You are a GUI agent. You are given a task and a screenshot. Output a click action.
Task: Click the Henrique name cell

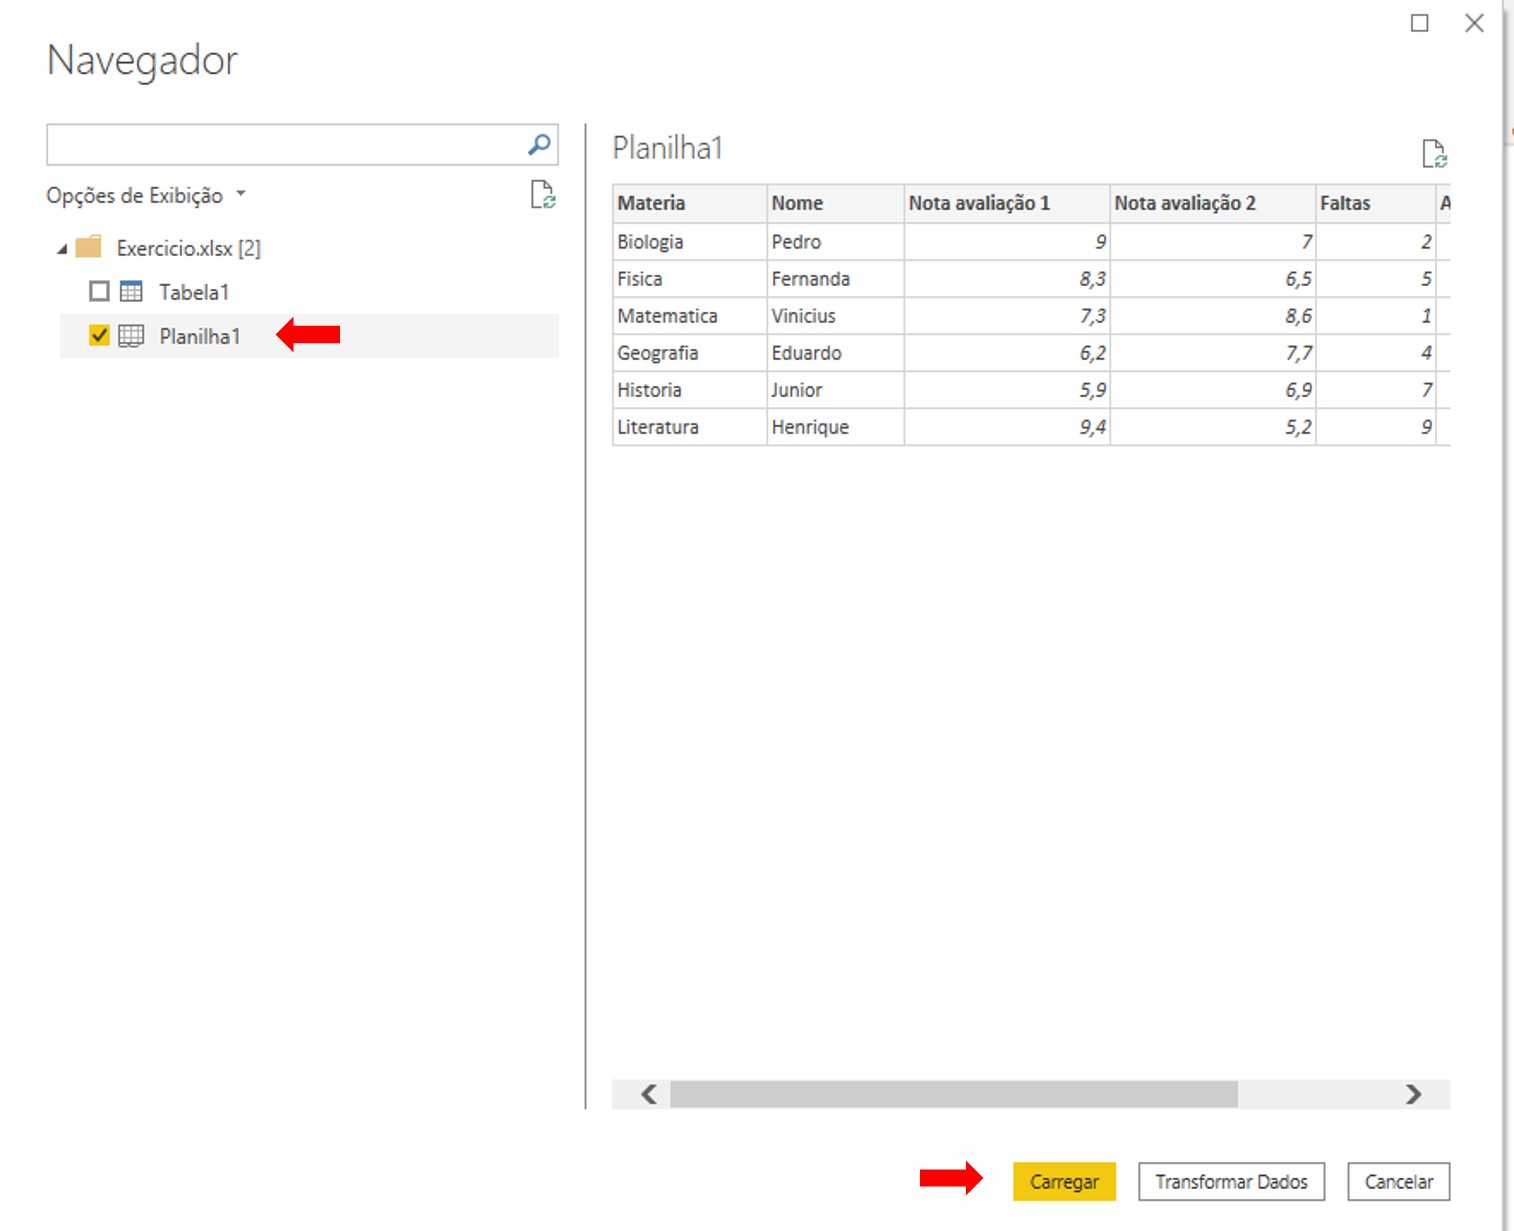point(835,427)
